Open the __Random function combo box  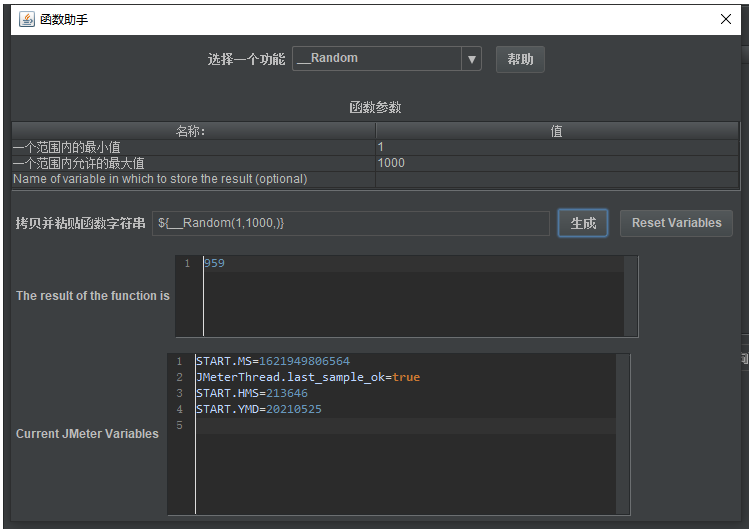[x=387, y=59]
